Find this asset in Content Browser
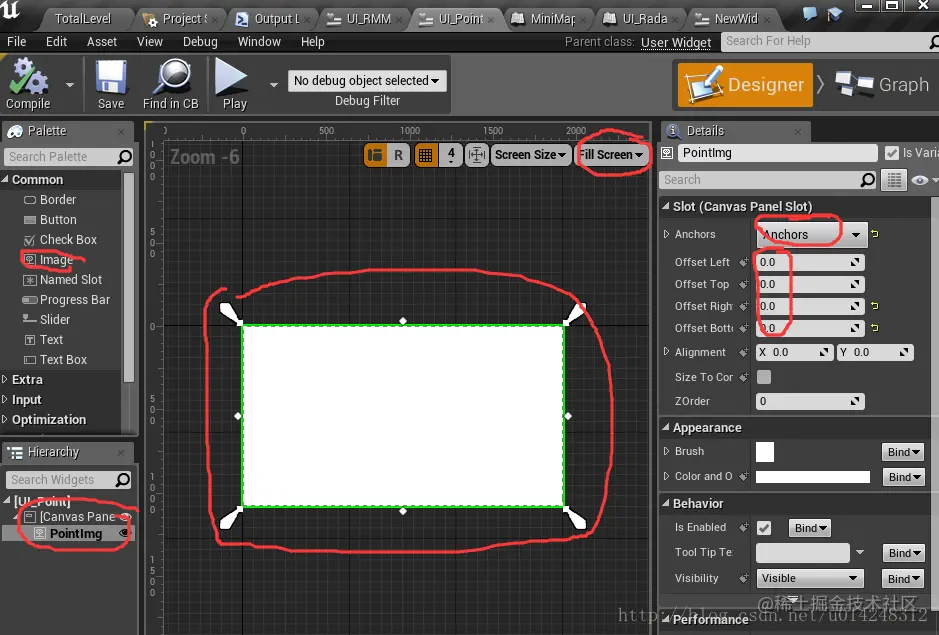This screenshot has width=939, height=635. 171,84
